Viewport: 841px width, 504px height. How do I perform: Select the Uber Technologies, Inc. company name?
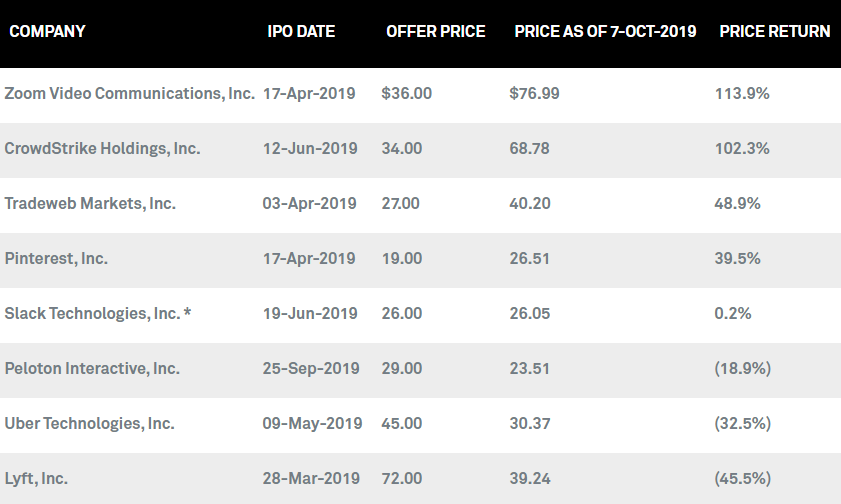pyautogui.click(x=90, y=424)
